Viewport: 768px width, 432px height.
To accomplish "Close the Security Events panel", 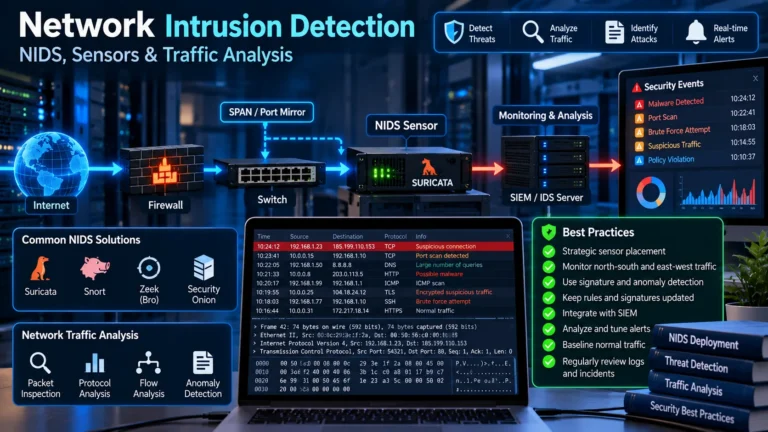I will coord(755,78).
